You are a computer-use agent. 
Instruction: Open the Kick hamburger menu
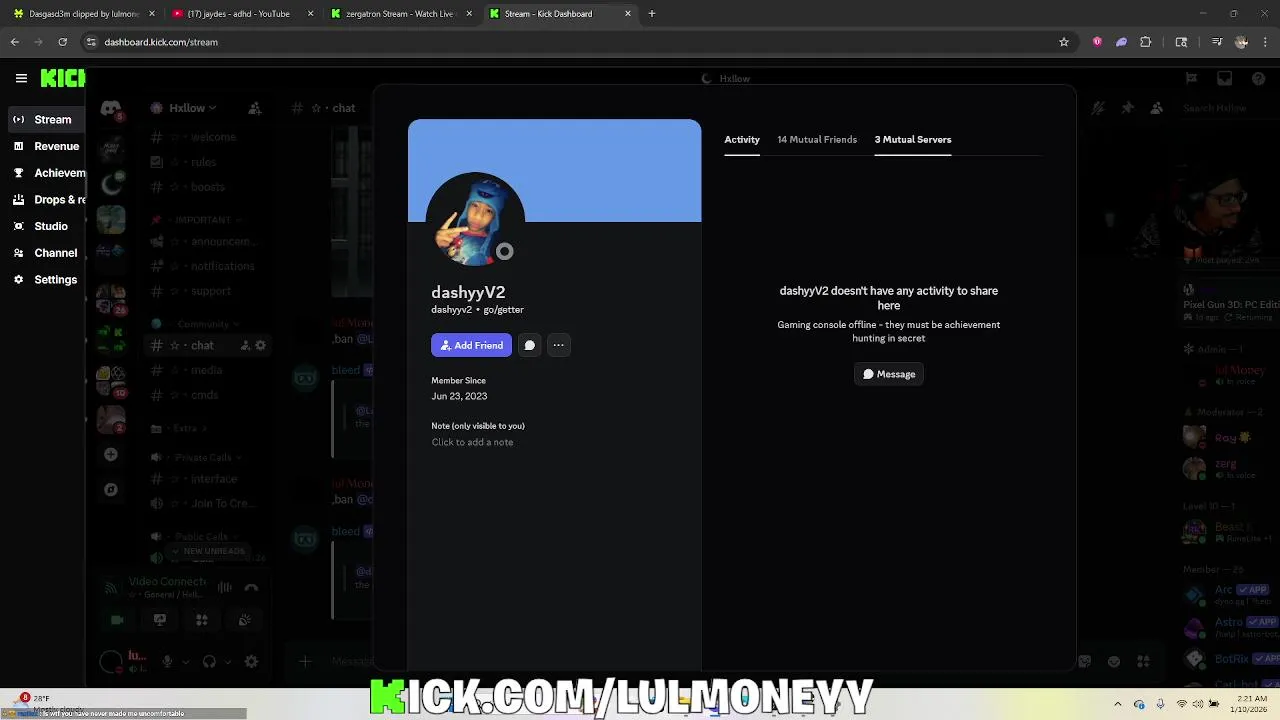21,78
